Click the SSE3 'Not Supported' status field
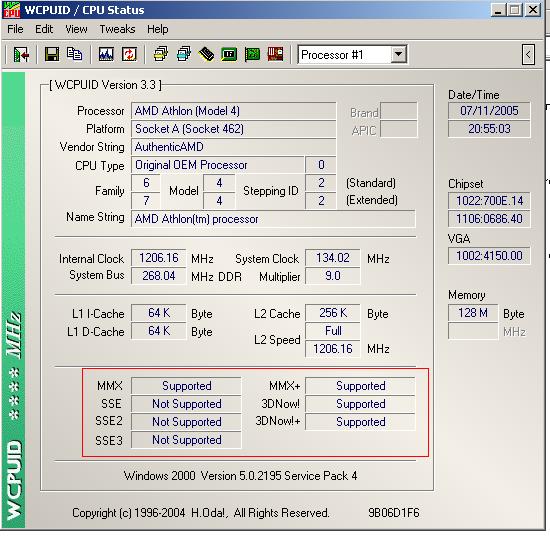This screenshot has width=550, height=545. (186, 440)
